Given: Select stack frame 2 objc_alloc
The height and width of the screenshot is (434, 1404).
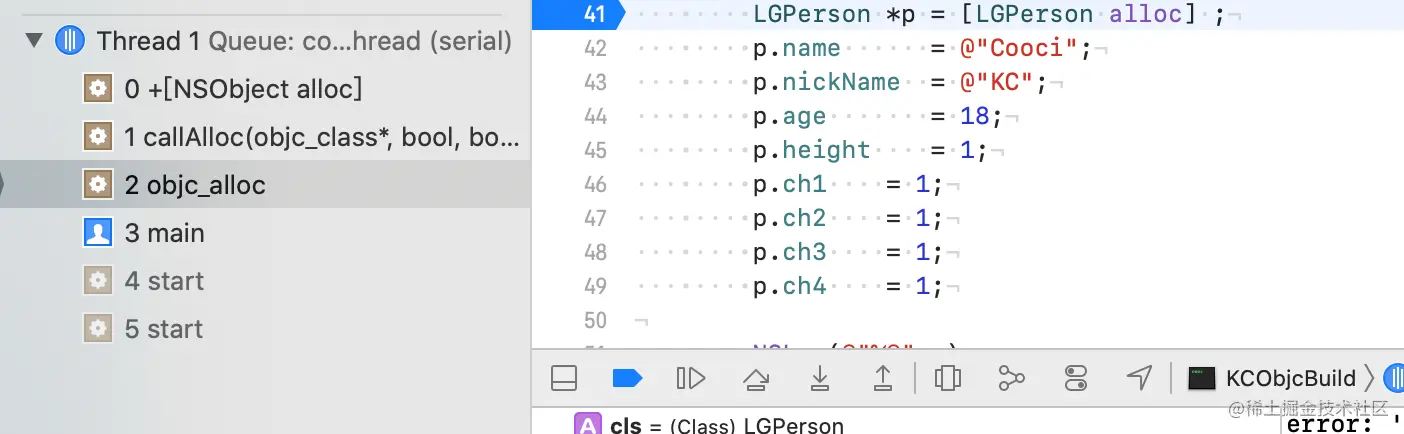Looking at the screenshot, I should (x=265, y=185).
